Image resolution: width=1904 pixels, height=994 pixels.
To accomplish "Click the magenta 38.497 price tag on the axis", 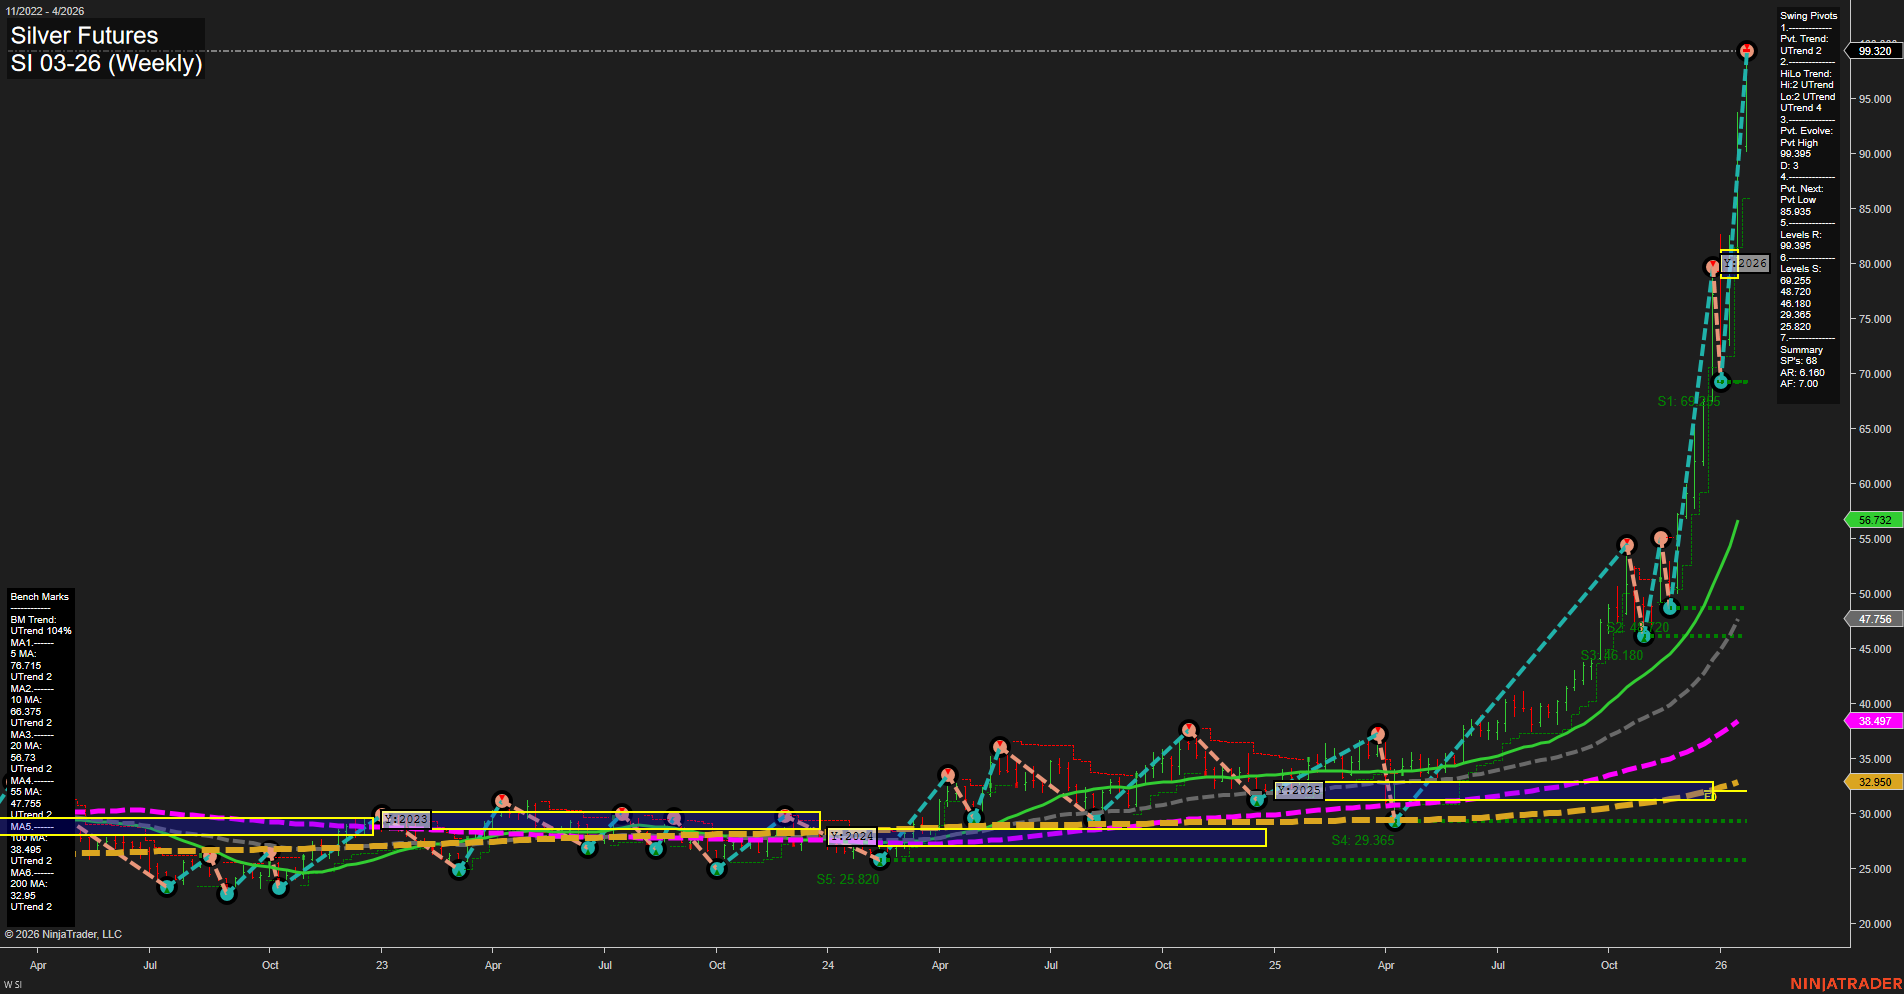I will tap(1873, 720).
